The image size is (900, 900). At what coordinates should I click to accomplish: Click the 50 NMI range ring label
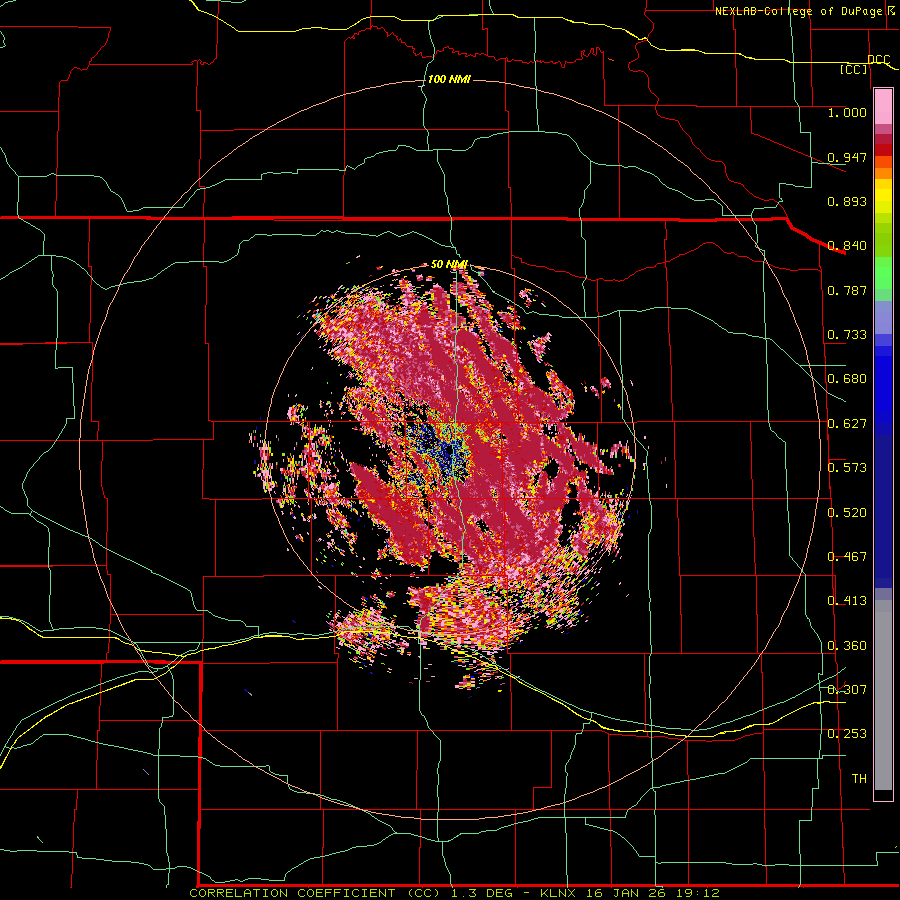click(x=449, y=264)
